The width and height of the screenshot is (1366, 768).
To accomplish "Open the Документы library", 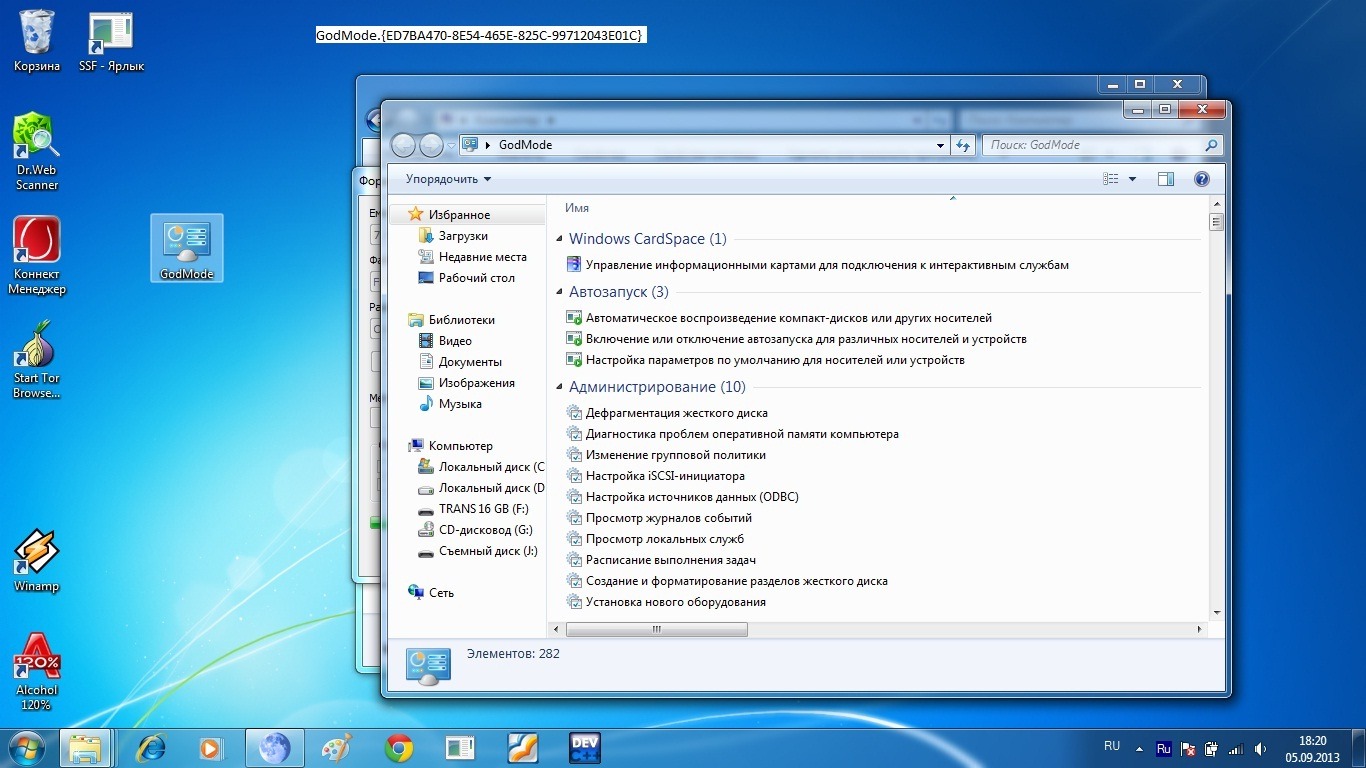I will [x=470, y=362].
